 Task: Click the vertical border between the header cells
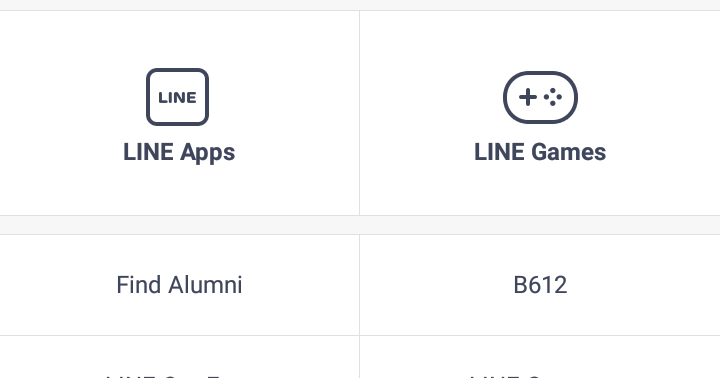click(x=360, y=113)
